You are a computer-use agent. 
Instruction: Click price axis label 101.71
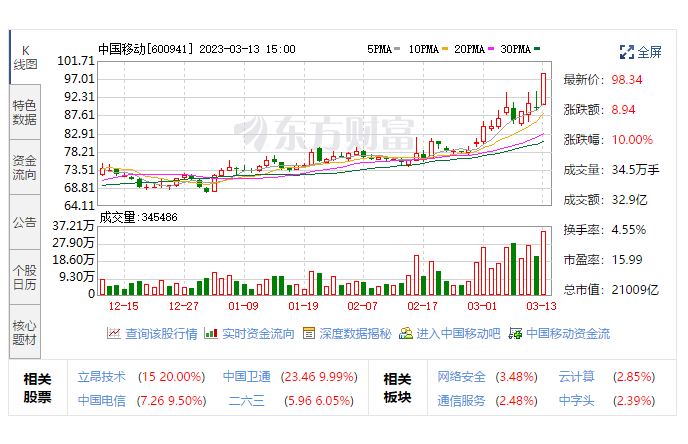pyautogui.click(x=76, y=61)
